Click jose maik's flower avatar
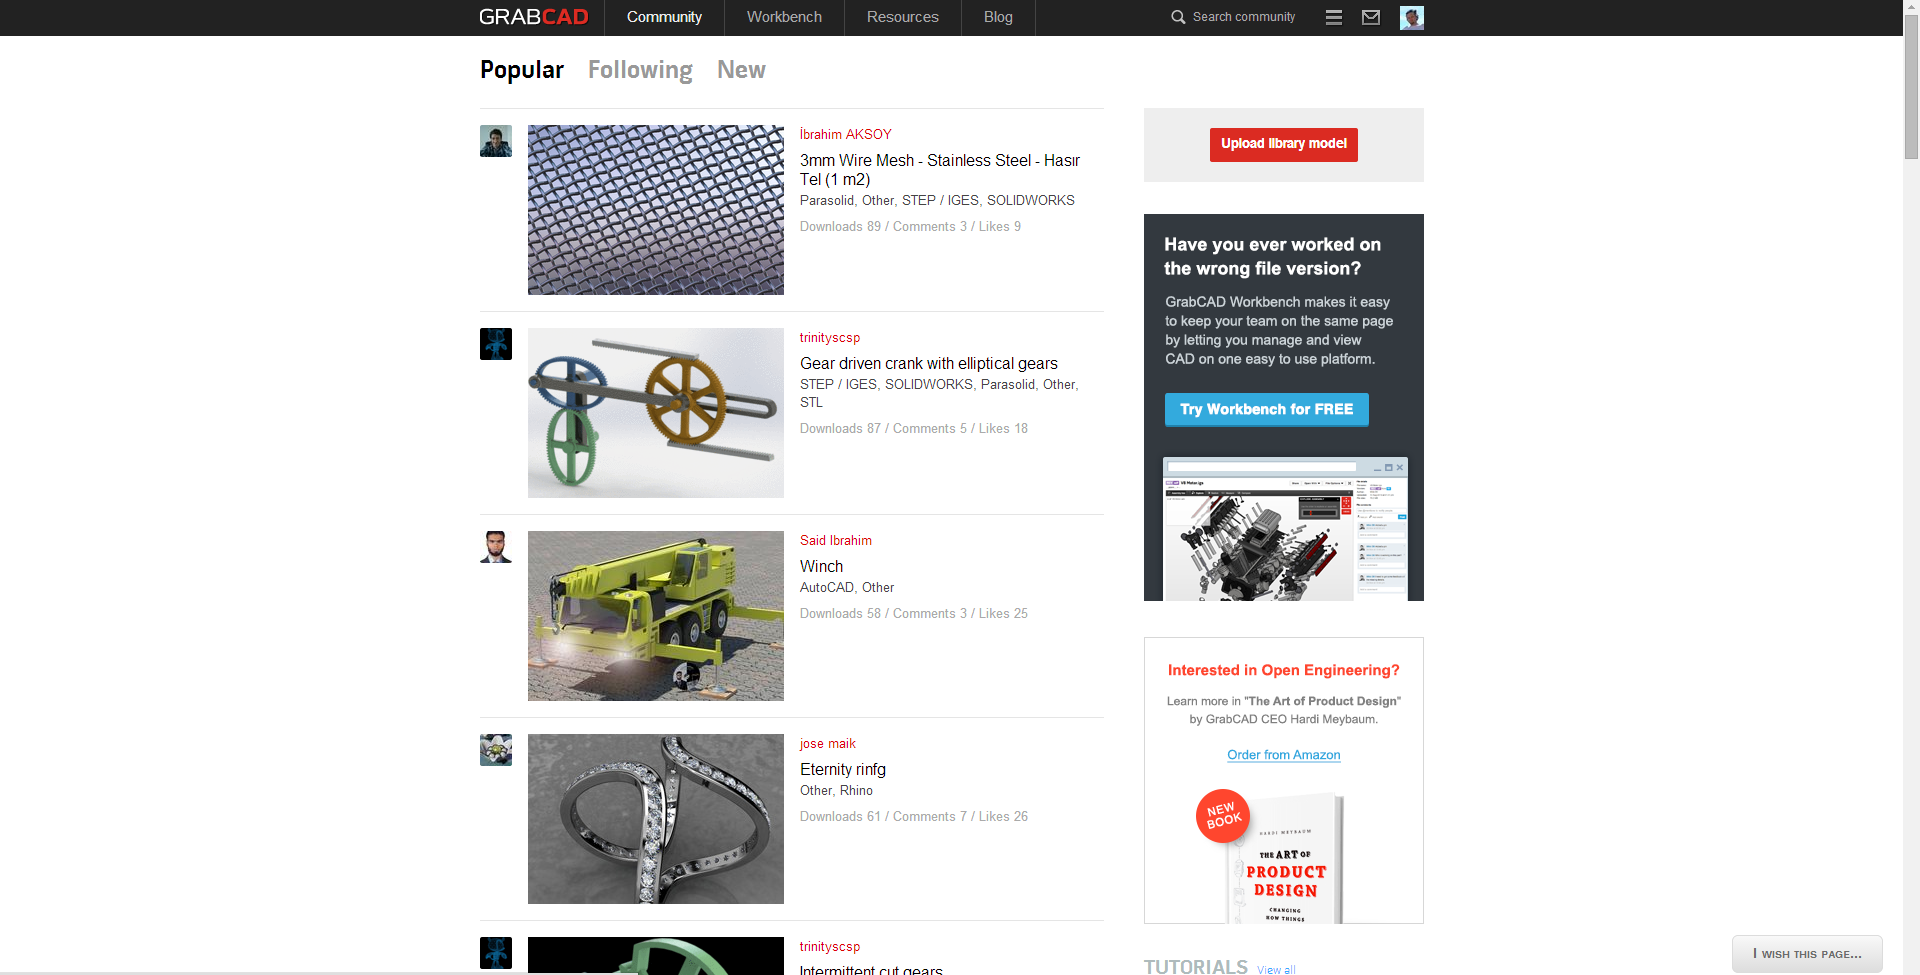Viewport: 1920px width, 975px height. click(496, 750)
